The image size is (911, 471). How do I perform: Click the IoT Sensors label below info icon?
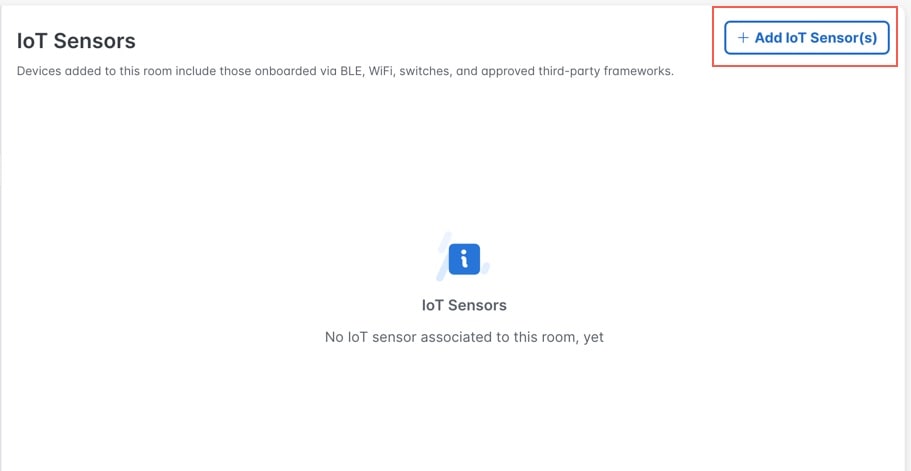[464, 305]
